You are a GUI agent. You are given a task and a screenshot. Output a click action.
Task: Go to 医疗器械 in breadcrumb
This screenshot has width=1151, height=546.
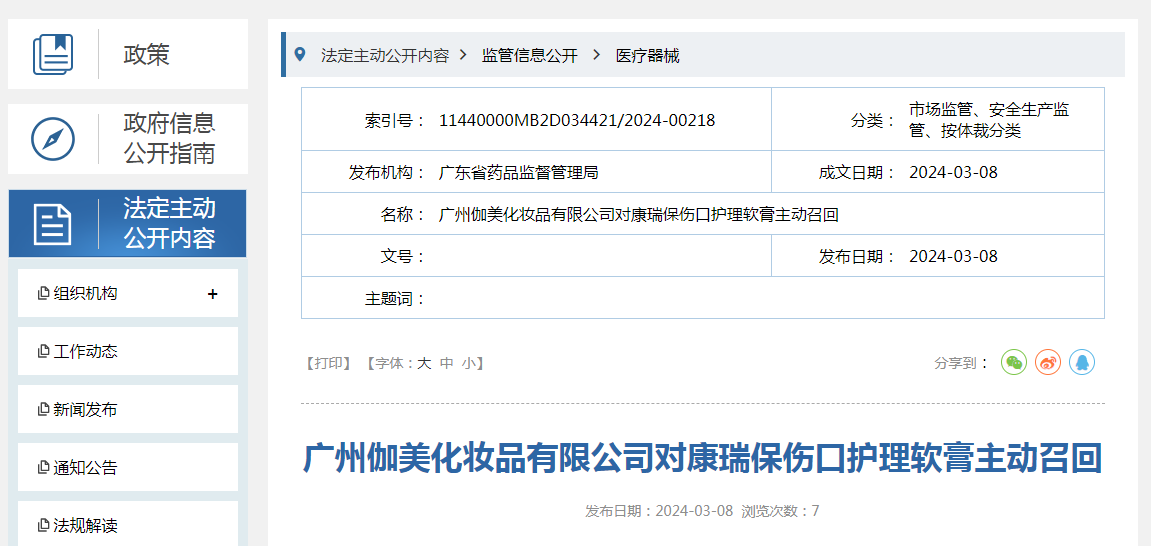(x=647, y=56)
